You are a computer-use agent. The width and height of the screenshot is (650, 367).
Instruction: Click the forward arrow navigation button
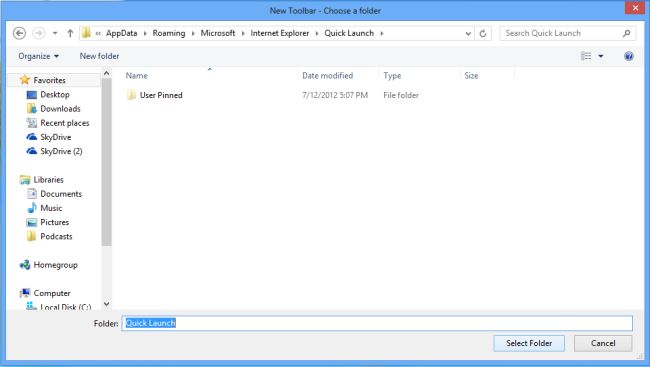[39, 33]
